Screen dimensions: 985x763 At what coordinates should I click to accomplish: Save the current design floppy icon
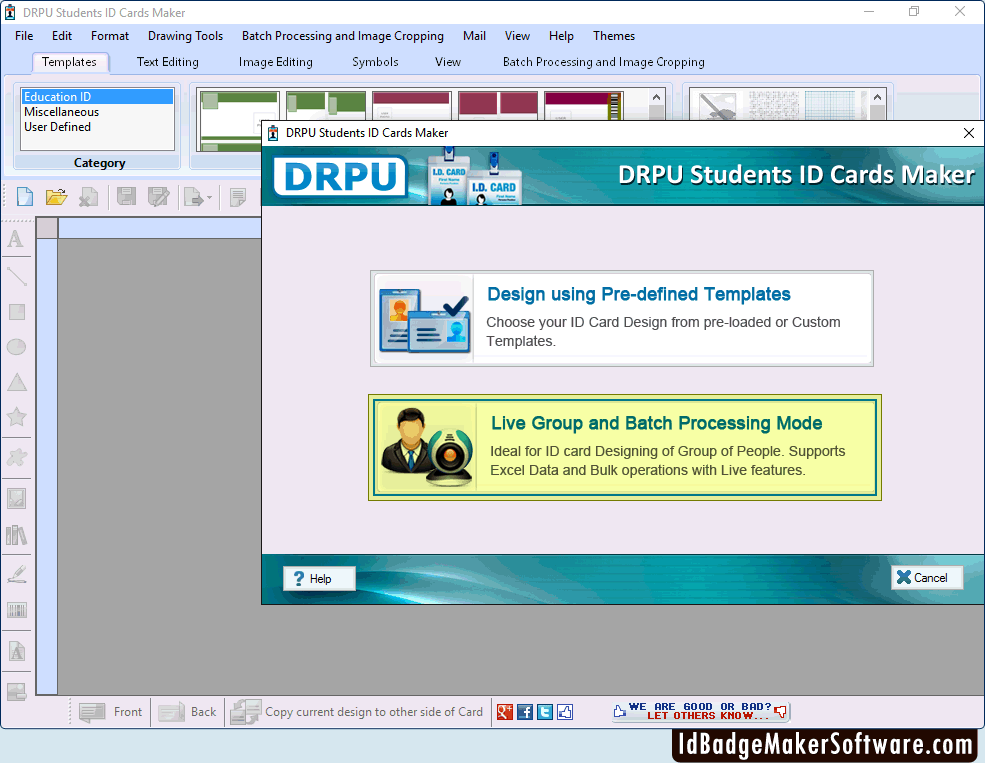pyautogui.click(x=126, y=197)
